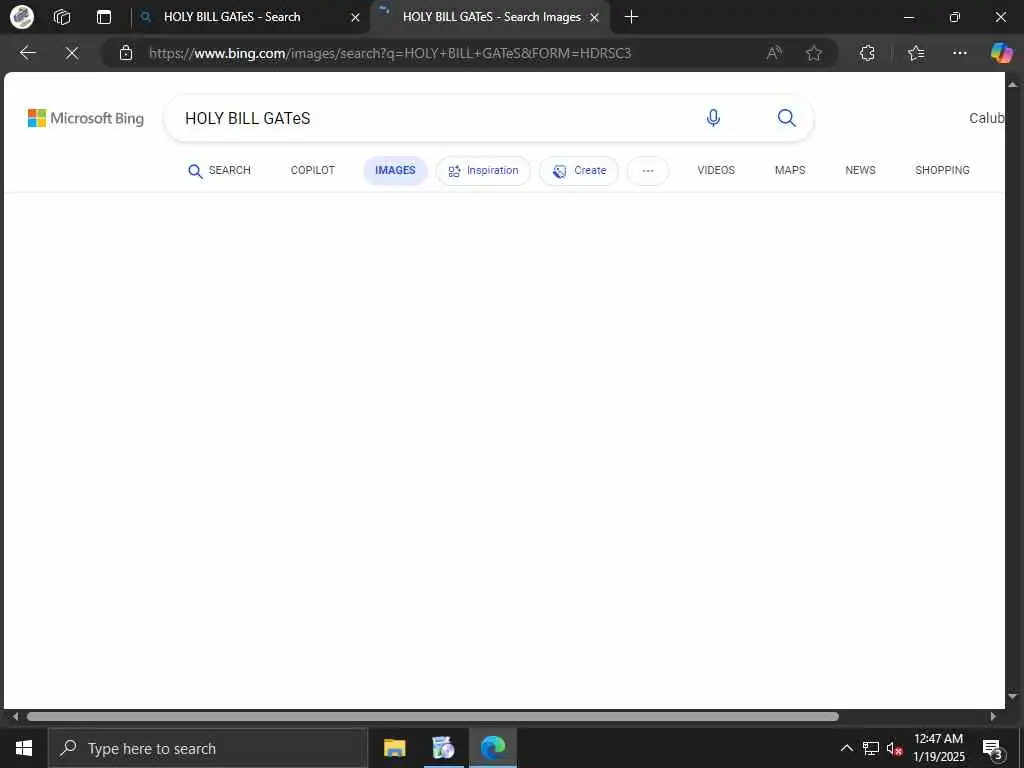Open the clock showing 12:47 AM

(938, 748)
